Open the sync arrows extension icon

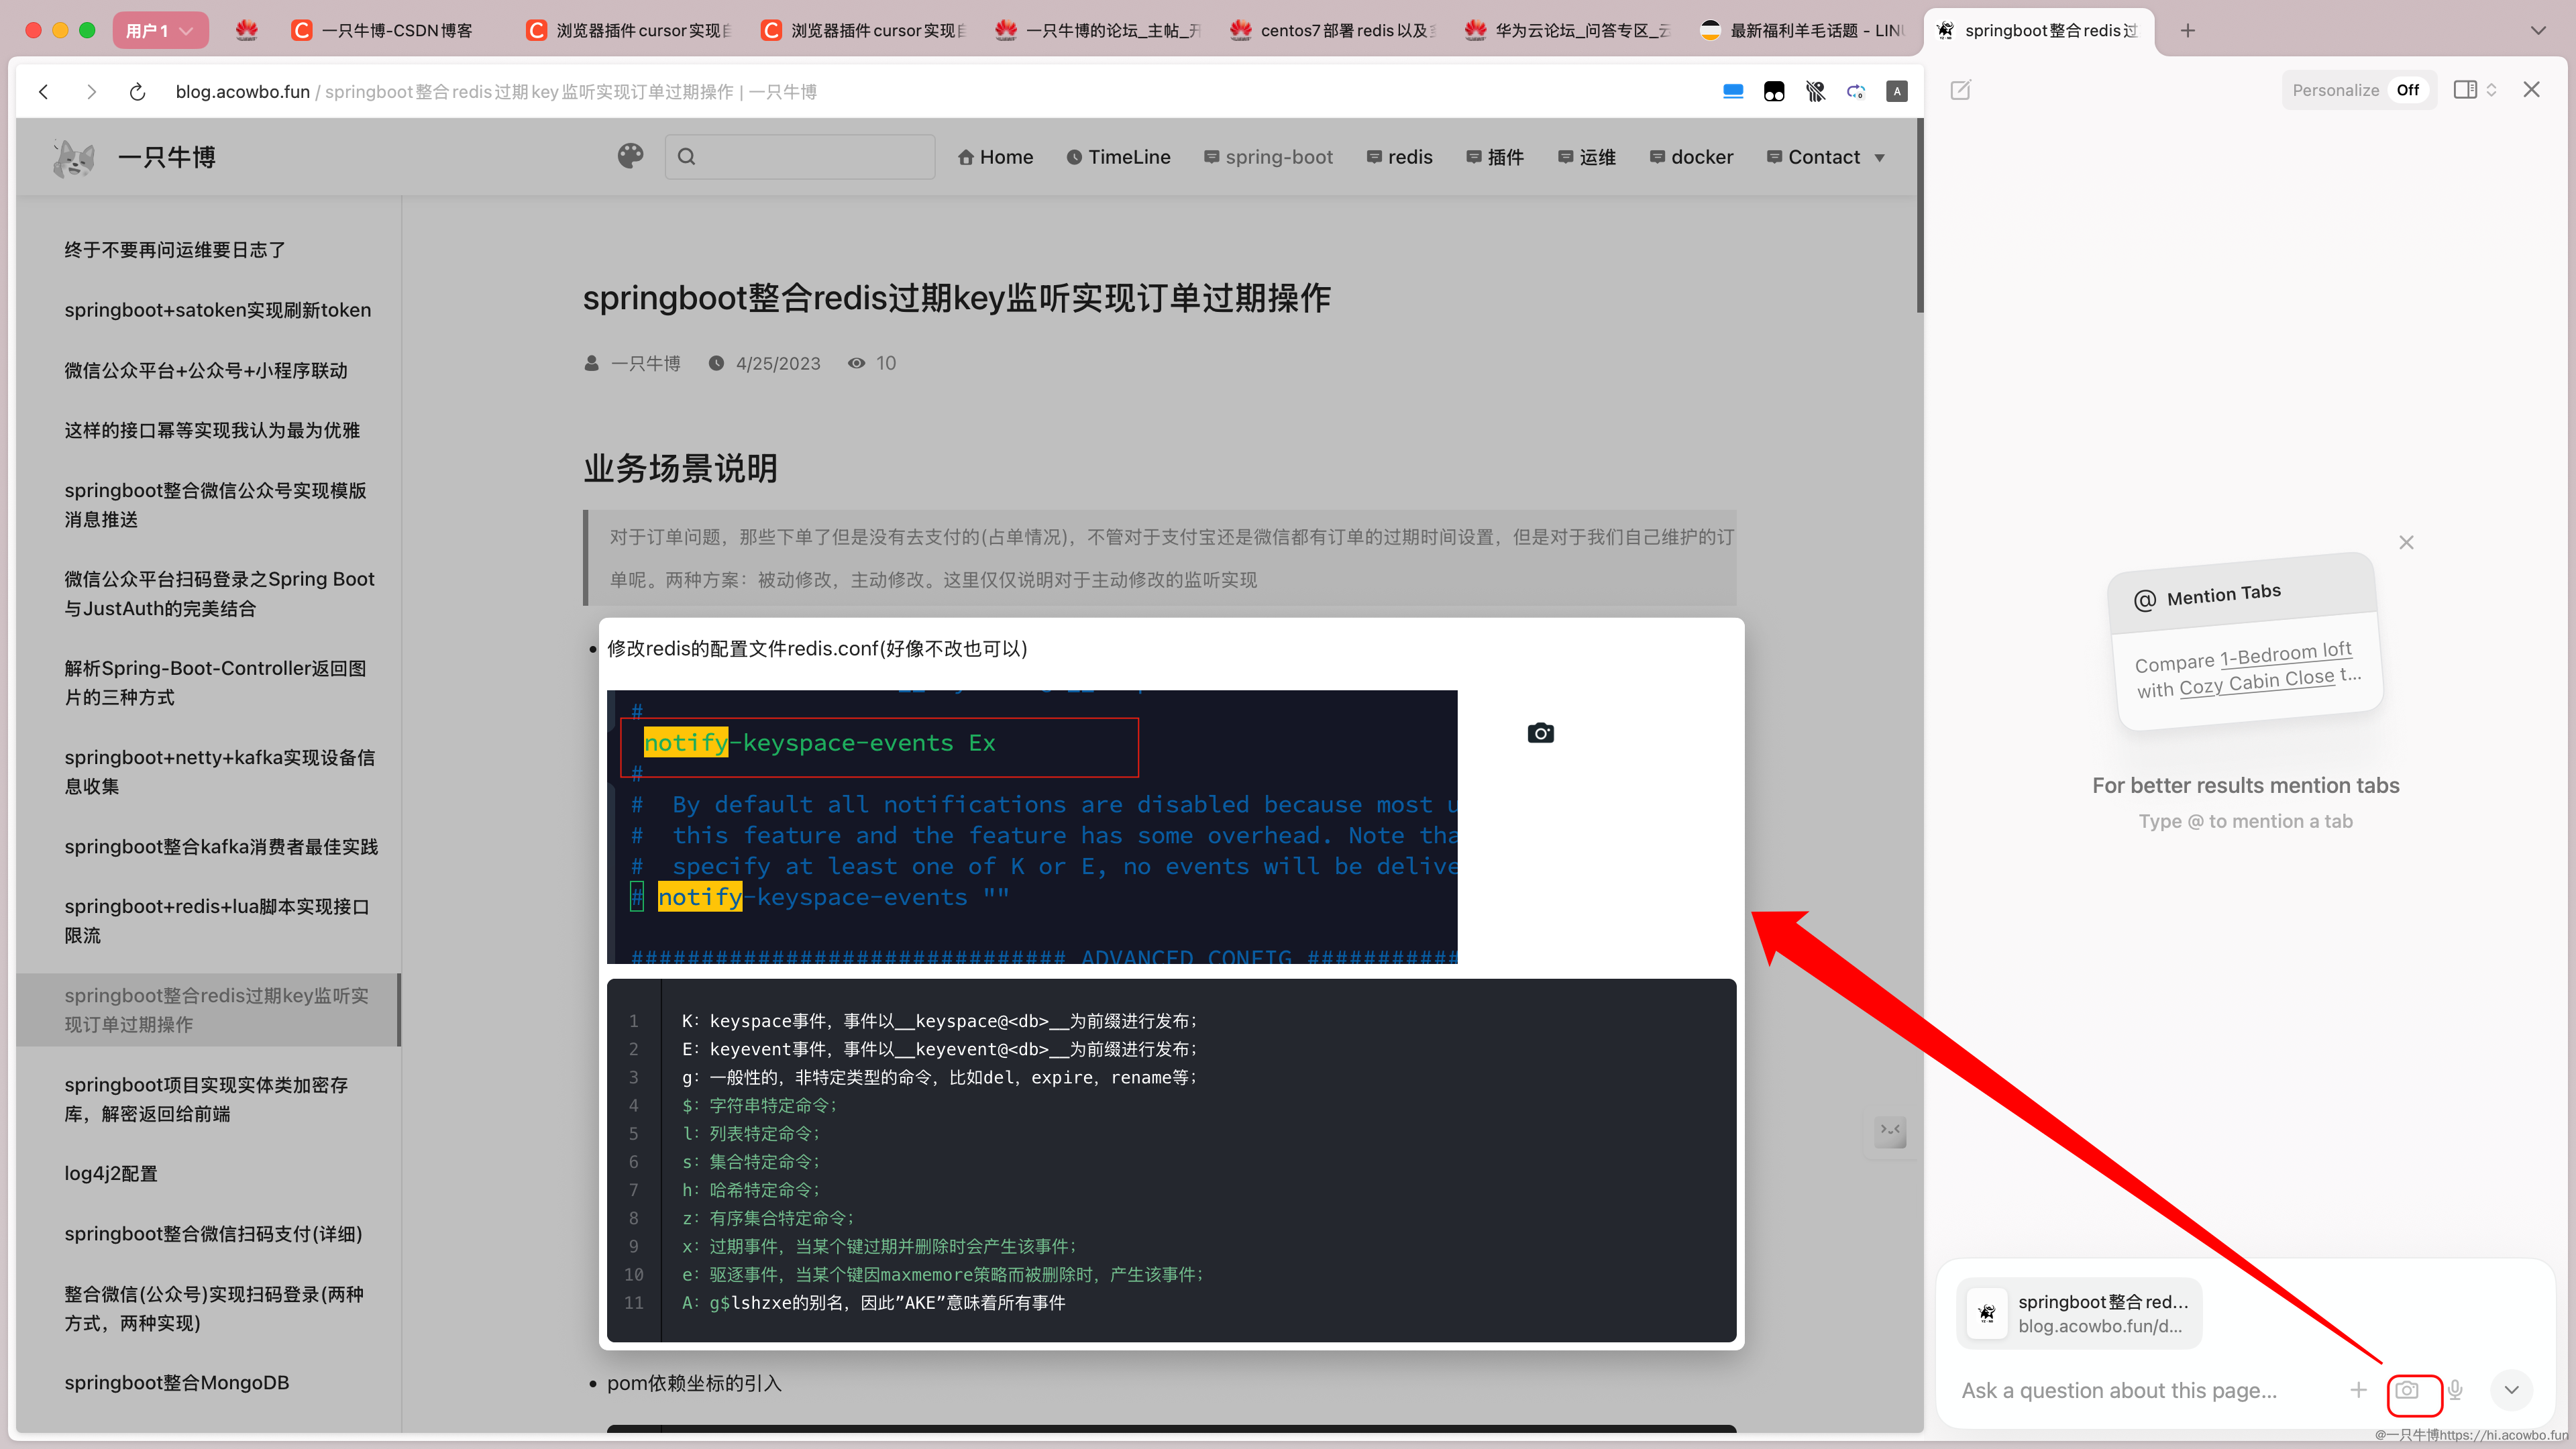[1856, 92]
